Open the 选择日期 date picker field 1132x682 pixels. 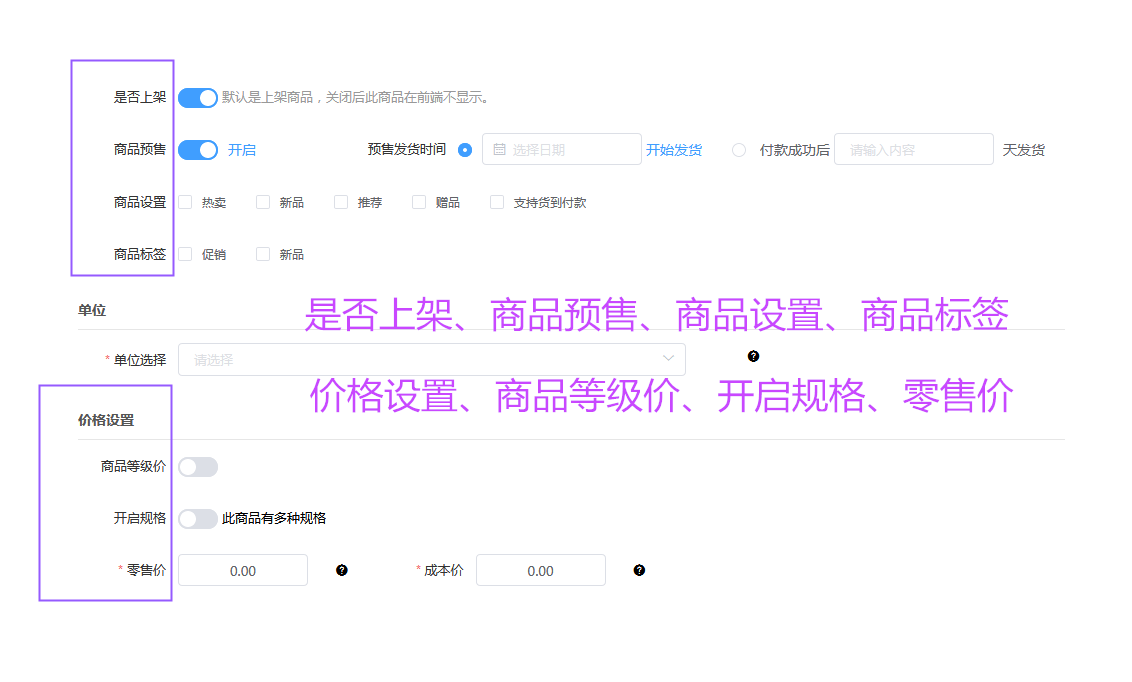tap(562, 149)
